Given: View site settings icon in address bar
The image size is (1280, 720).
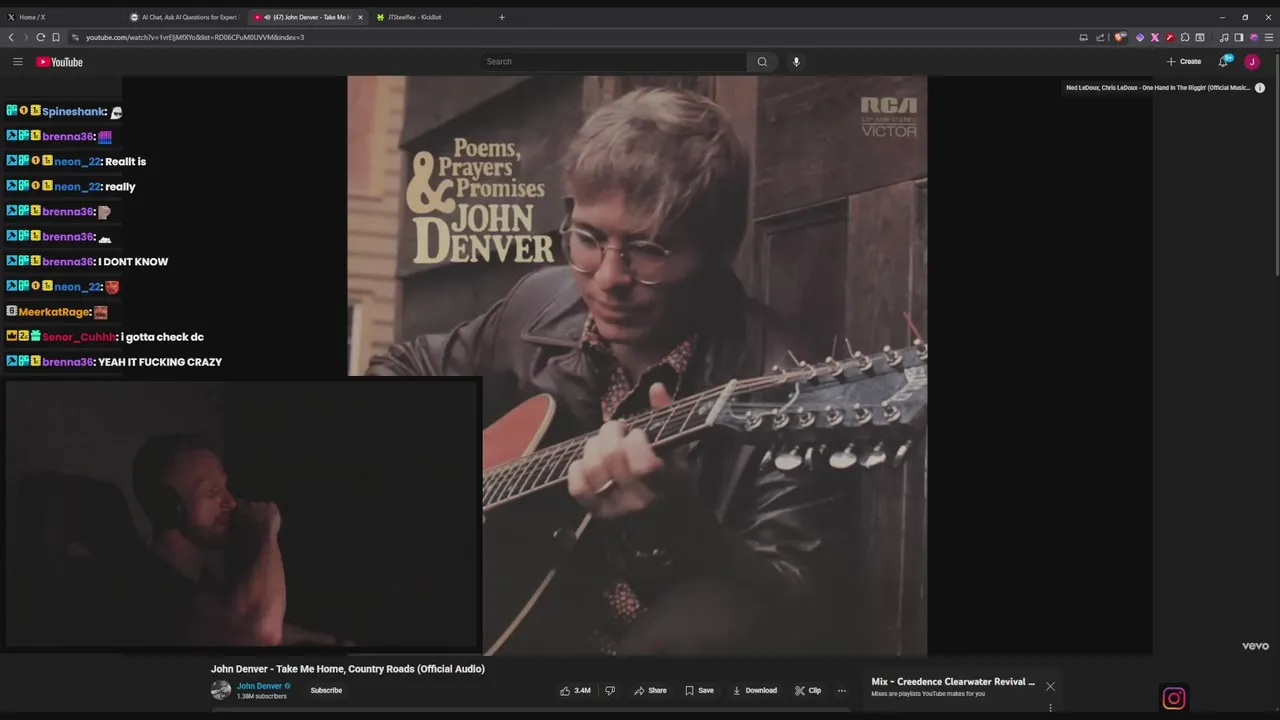Looking at the screenshot, I should tap(75, 37).
